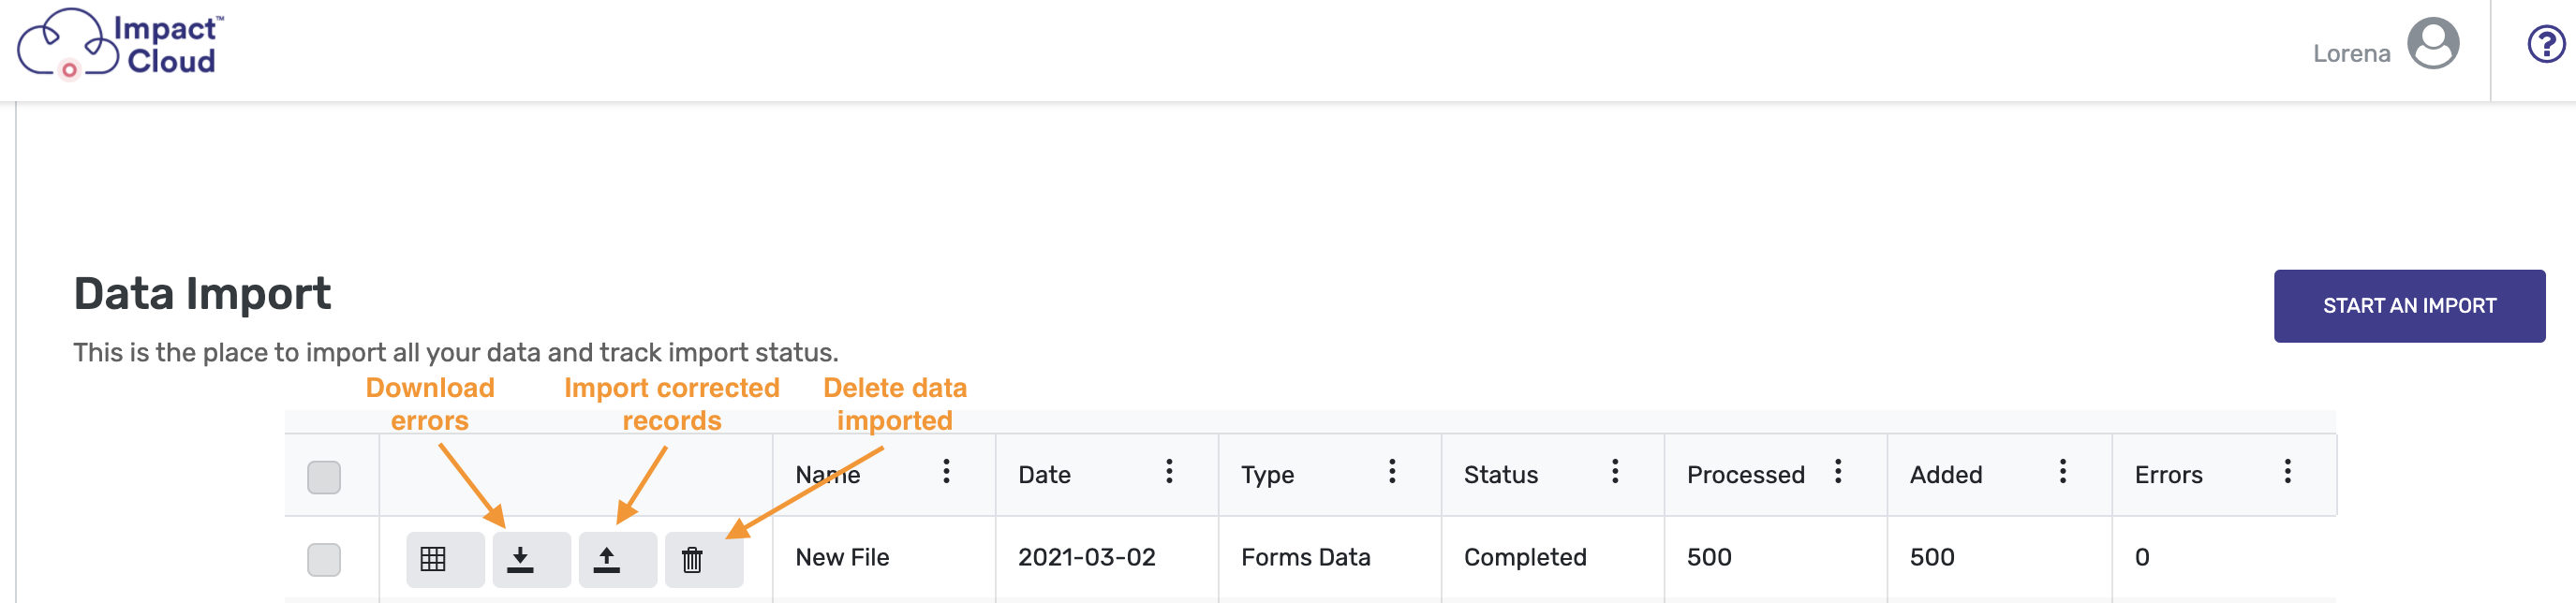
Task: Open the Name column options menu
Action: (x=946, y=472)
